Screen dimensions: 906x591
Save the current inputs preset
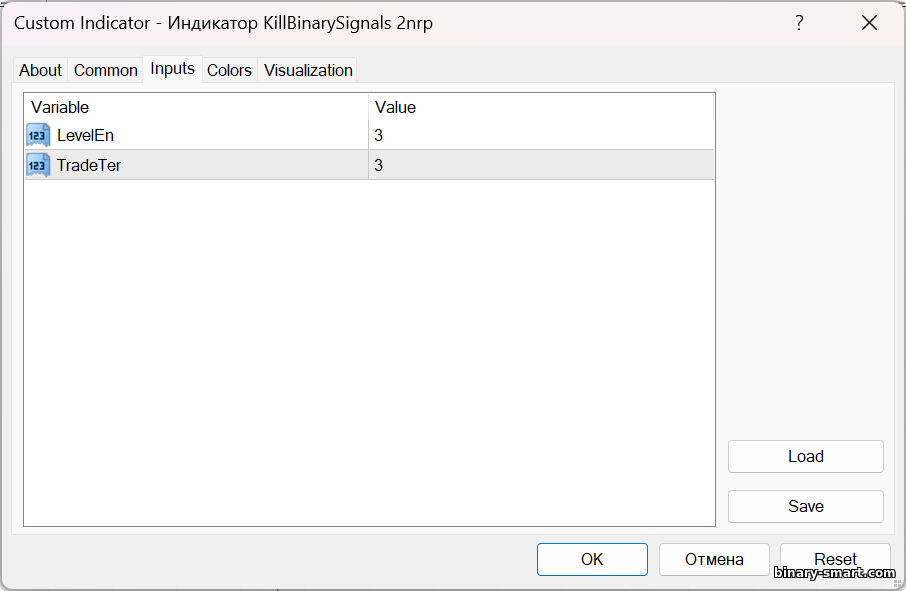[805, 506]
